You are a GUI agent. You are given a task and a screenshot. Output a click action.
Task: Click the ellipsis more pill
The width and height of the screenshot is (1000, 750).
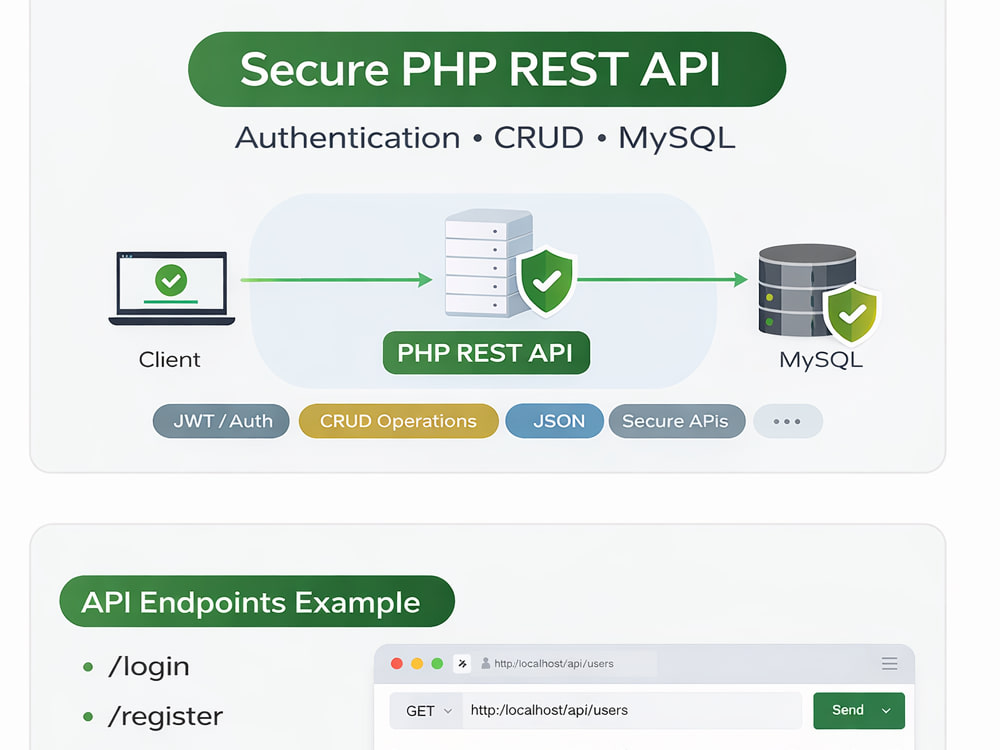point(788,421)
